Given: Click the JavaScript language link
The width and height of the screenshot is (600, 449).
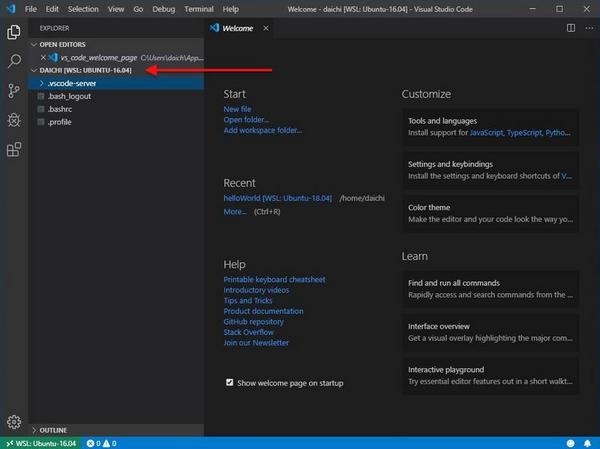Looking at the screenshot, I should coord(486,133).
